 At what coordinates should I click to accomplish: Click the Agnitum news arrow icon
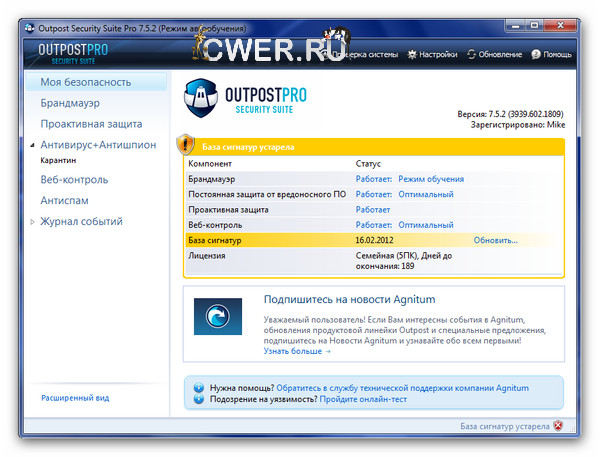217,317
